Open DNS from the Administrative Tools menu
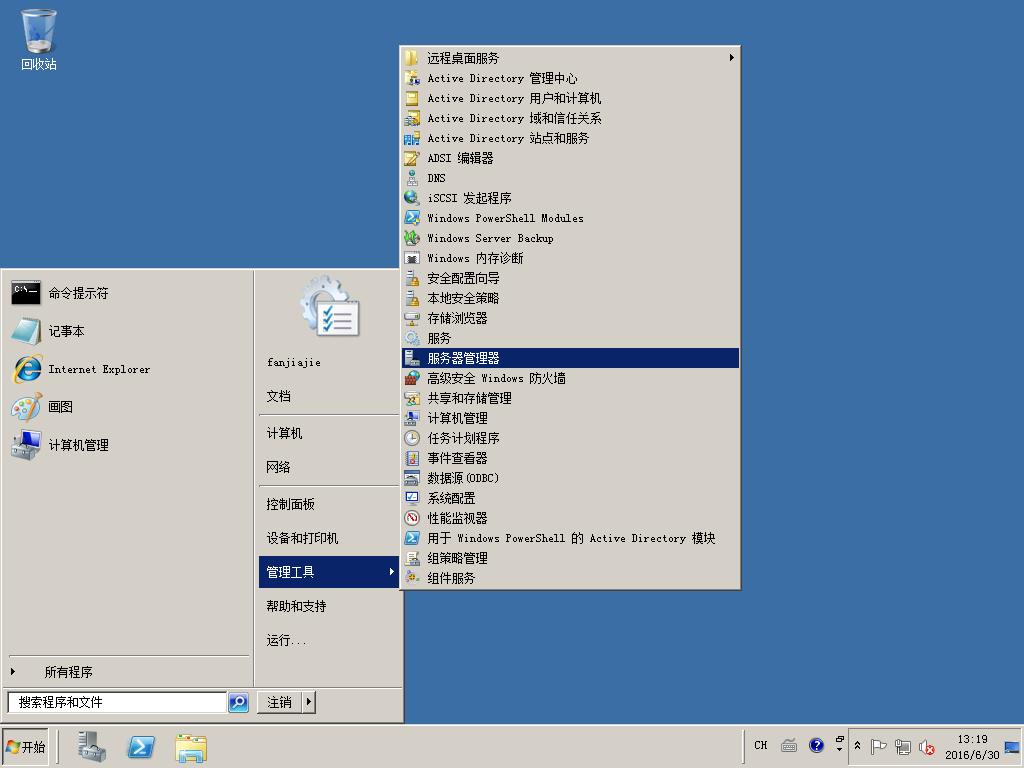 click(x=437, y=178)
